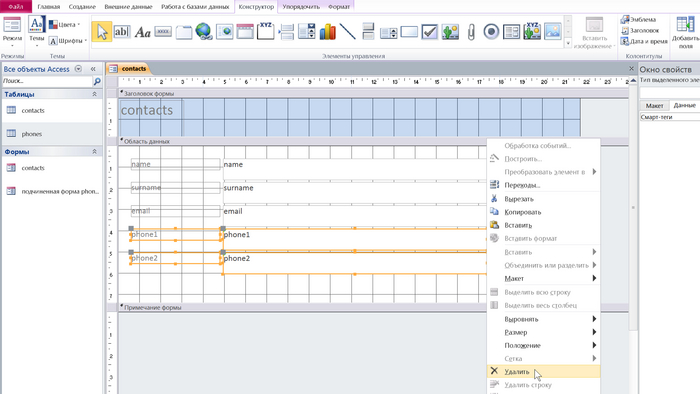This screenshot has height=394, width=700.
Task: Pick the Line drawing tool
Action: click(x=347, y=32)
